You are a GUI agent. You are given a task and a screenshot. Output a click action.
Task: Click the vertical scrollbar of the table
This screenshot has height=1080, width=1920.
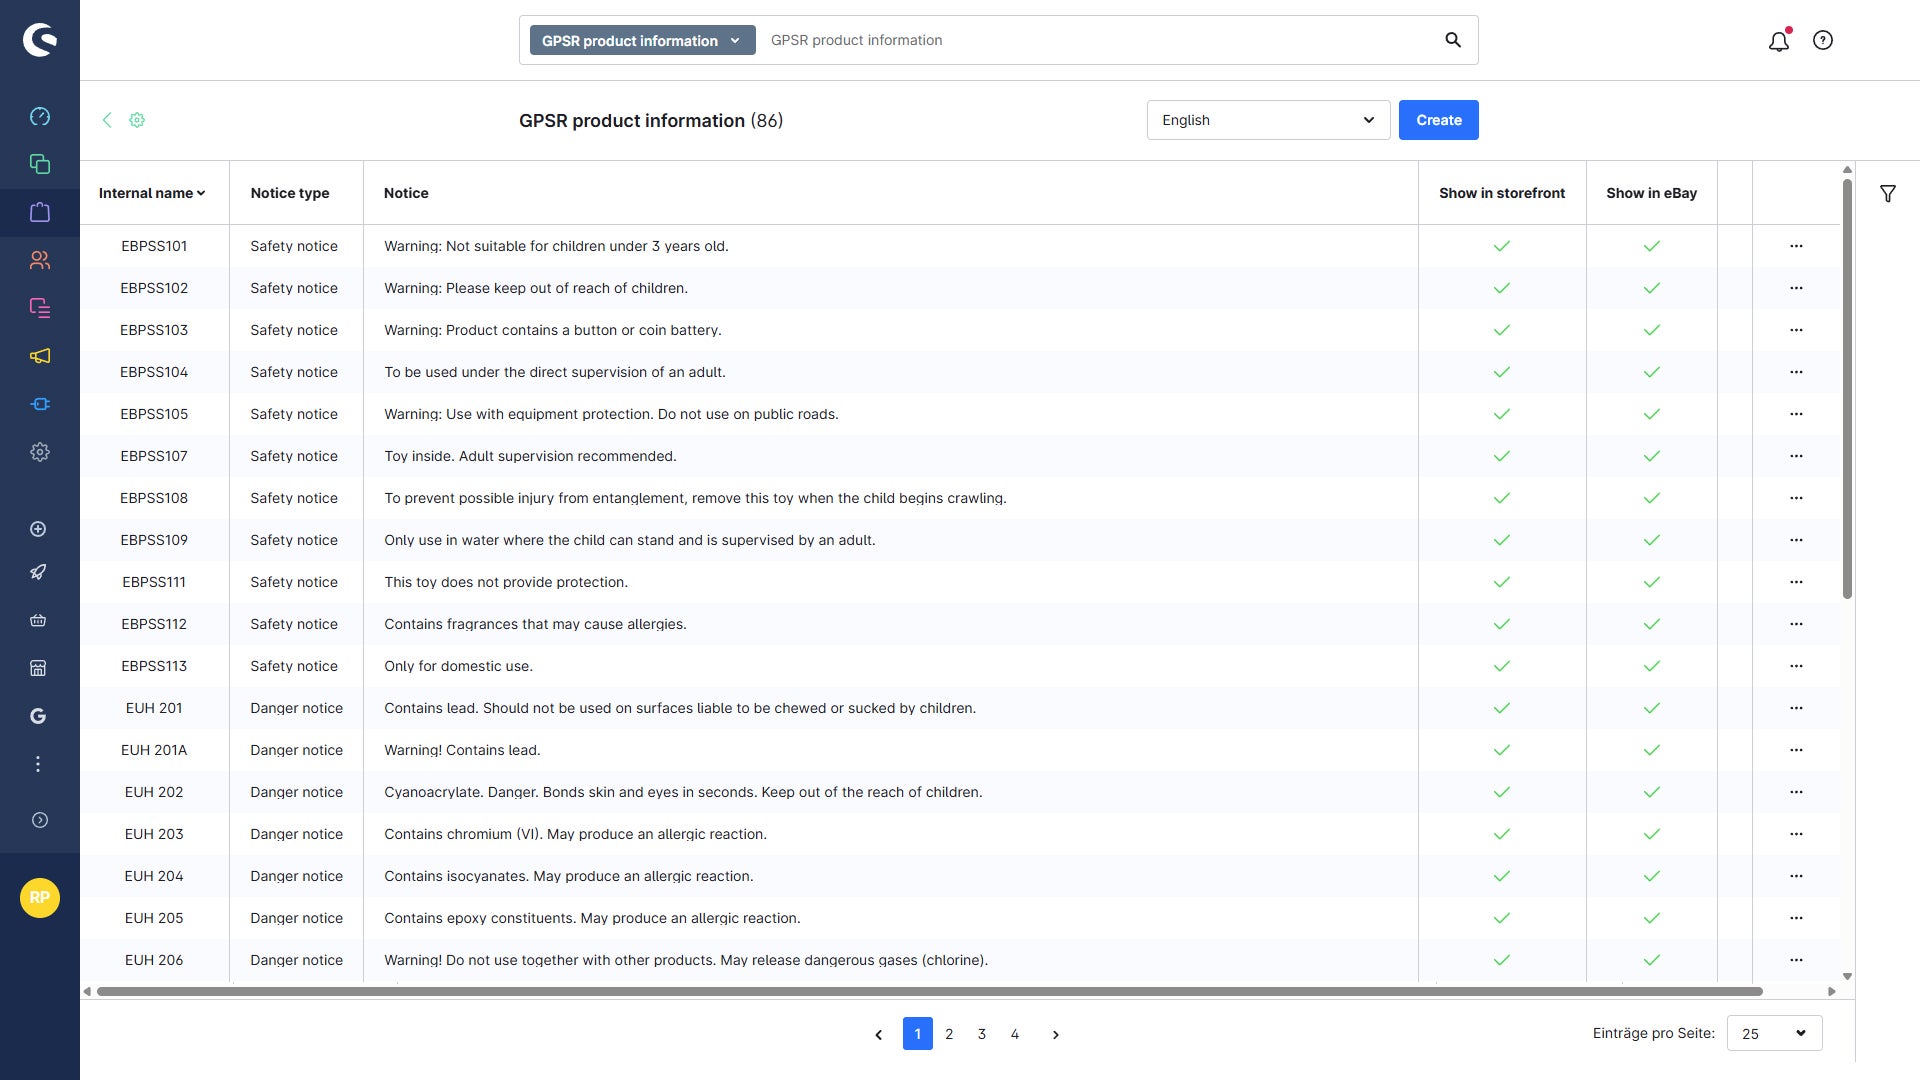[x=1847, y=390]
